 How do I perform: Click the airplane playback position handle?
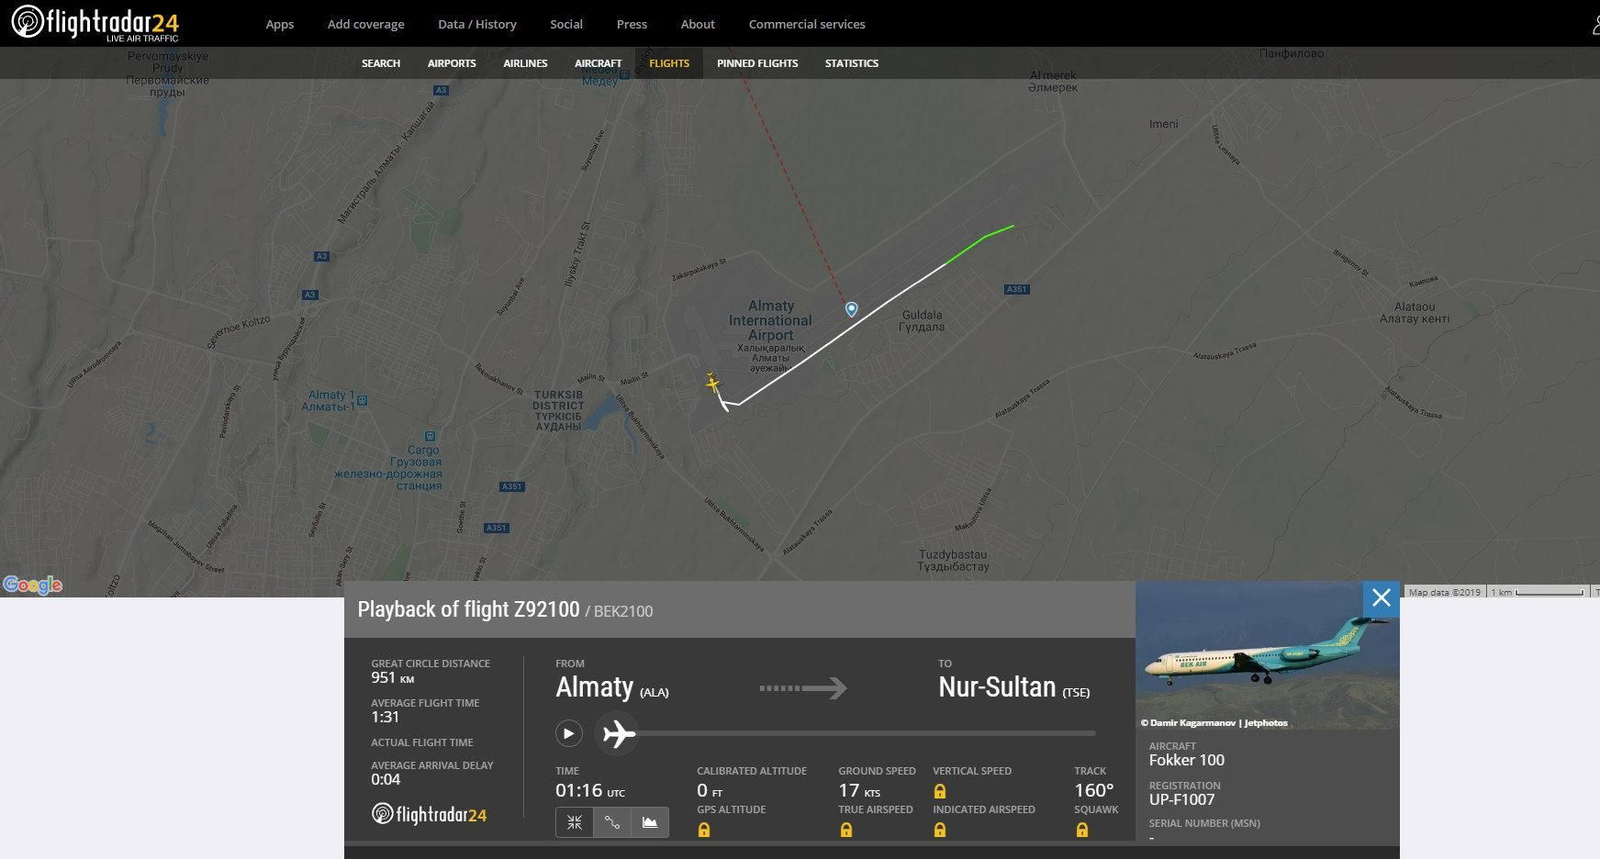tap(619, 733)
